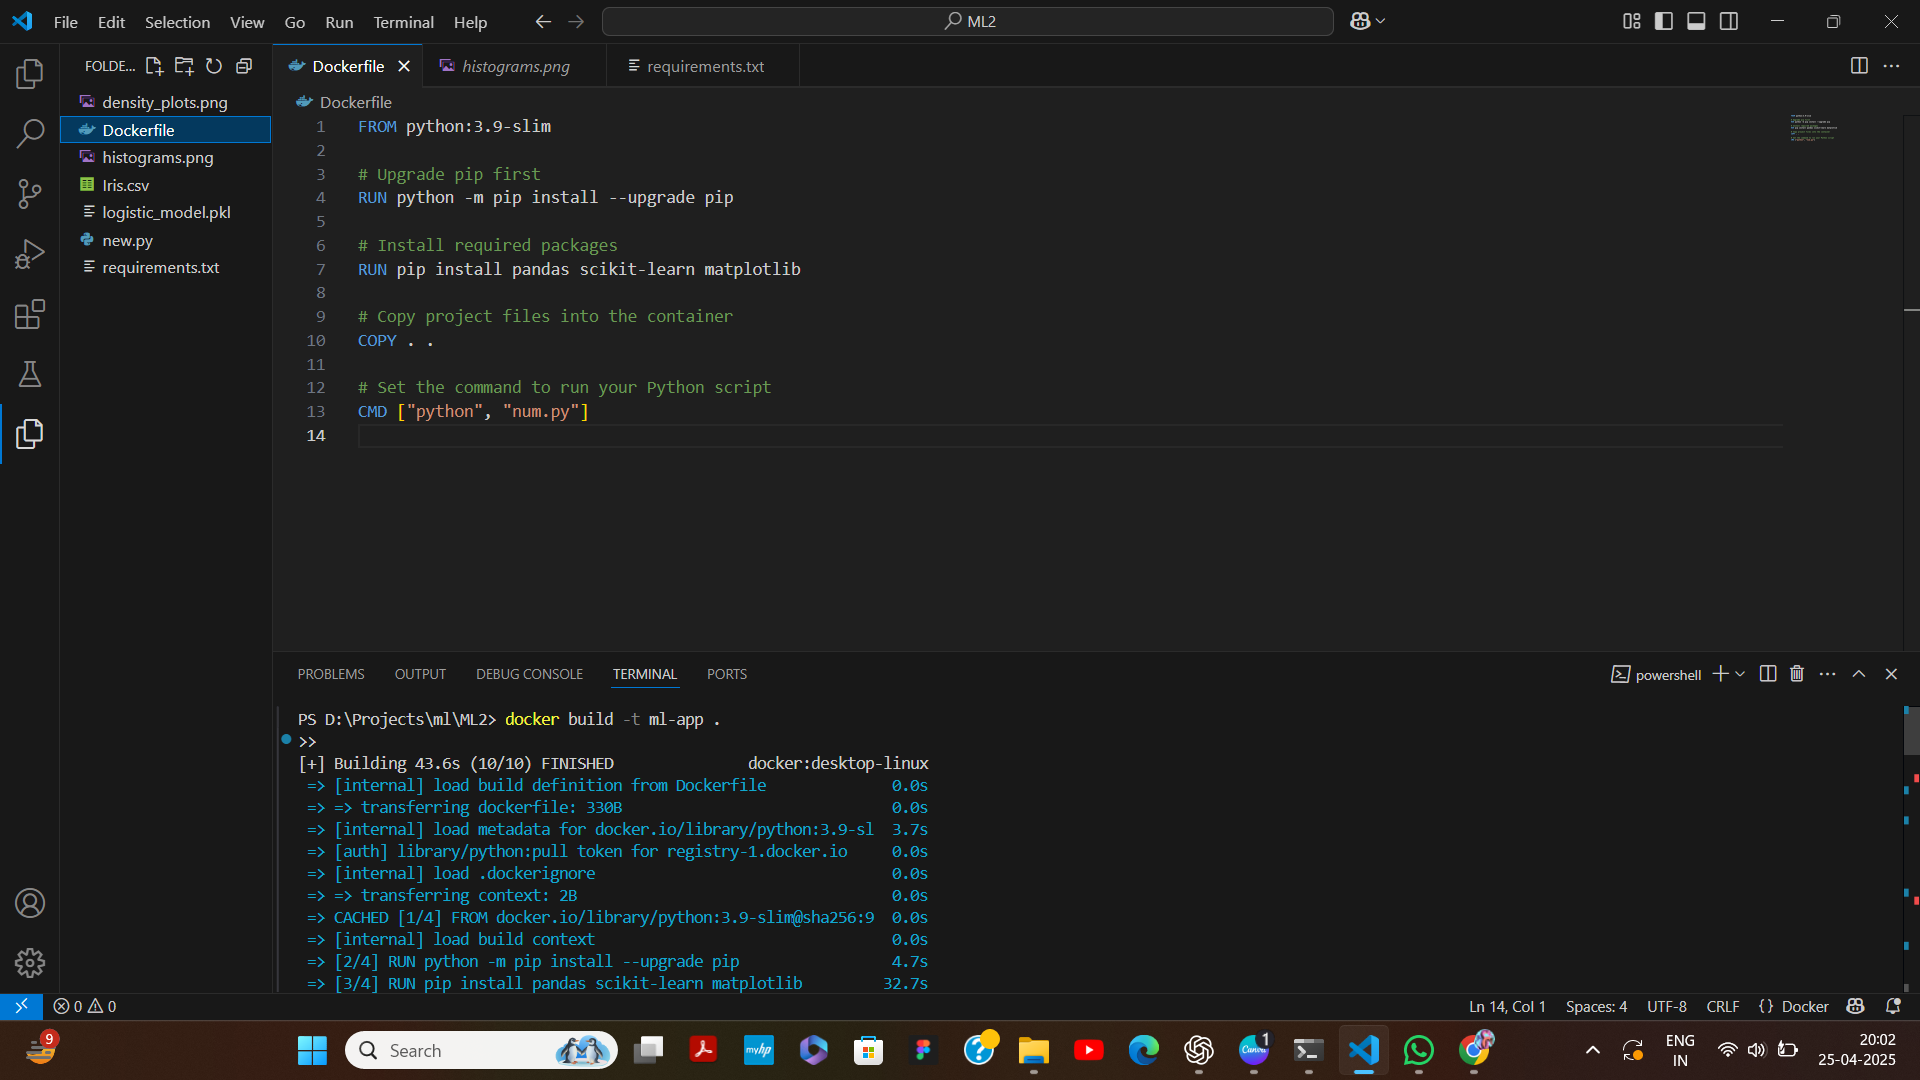Viewport: 1920px width, 1080px height.
Task: Close the terminal panel
Action: tap(1891, 674)
